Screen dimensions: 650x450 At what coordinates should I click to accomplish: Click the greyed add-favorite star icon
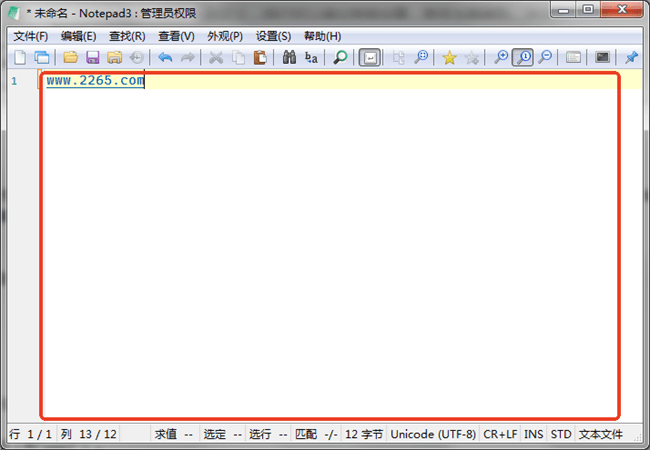coord(472,57)
